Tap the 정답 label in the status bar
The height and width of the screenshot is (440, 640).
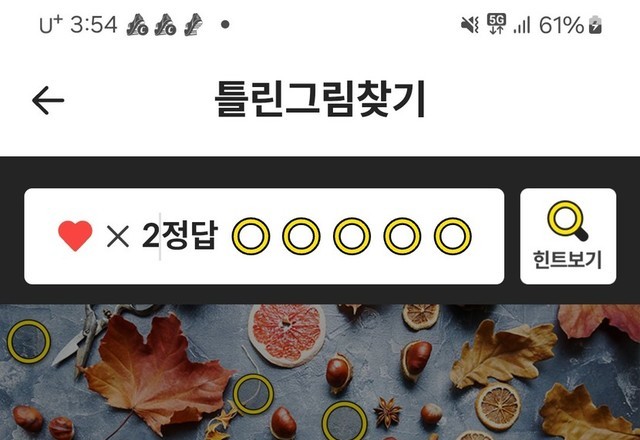pyautogui.click(x=190, y=235)
